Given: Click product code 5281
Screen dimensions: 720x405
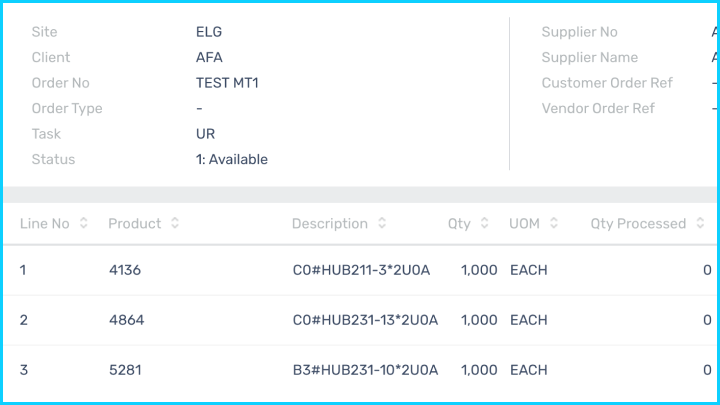Looking at the screenshot, I should pyautogui.click(x=125, y=370).
